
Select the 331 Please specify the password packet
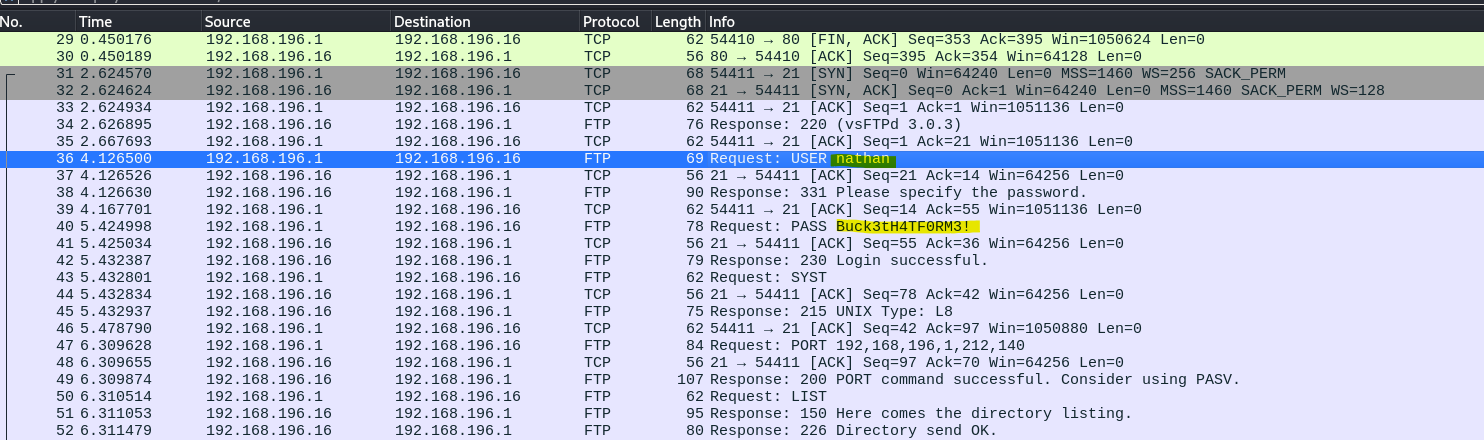click(742, 193)
